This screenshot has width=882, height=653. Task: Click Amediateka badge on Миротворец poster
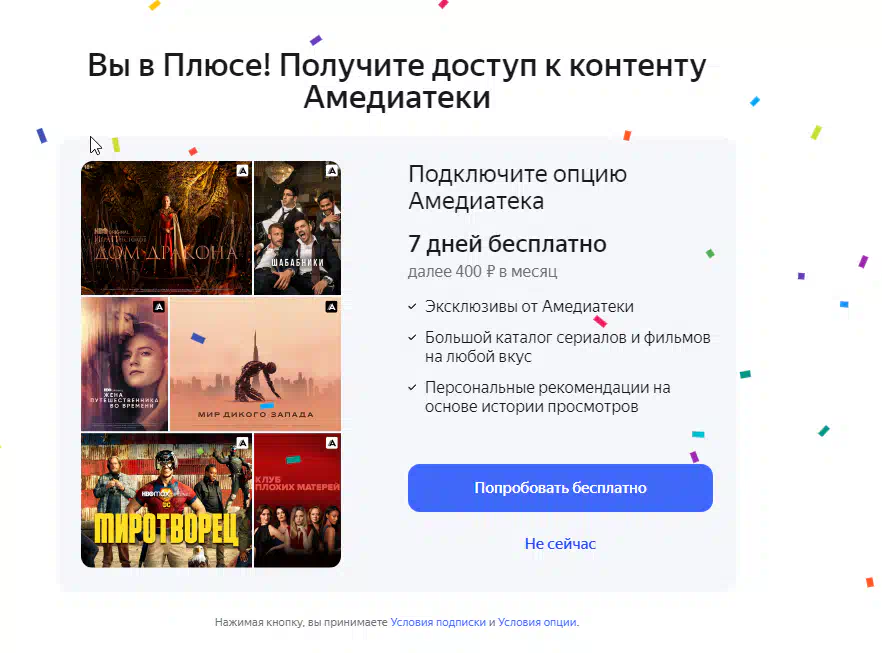click(x=242, y=443)
